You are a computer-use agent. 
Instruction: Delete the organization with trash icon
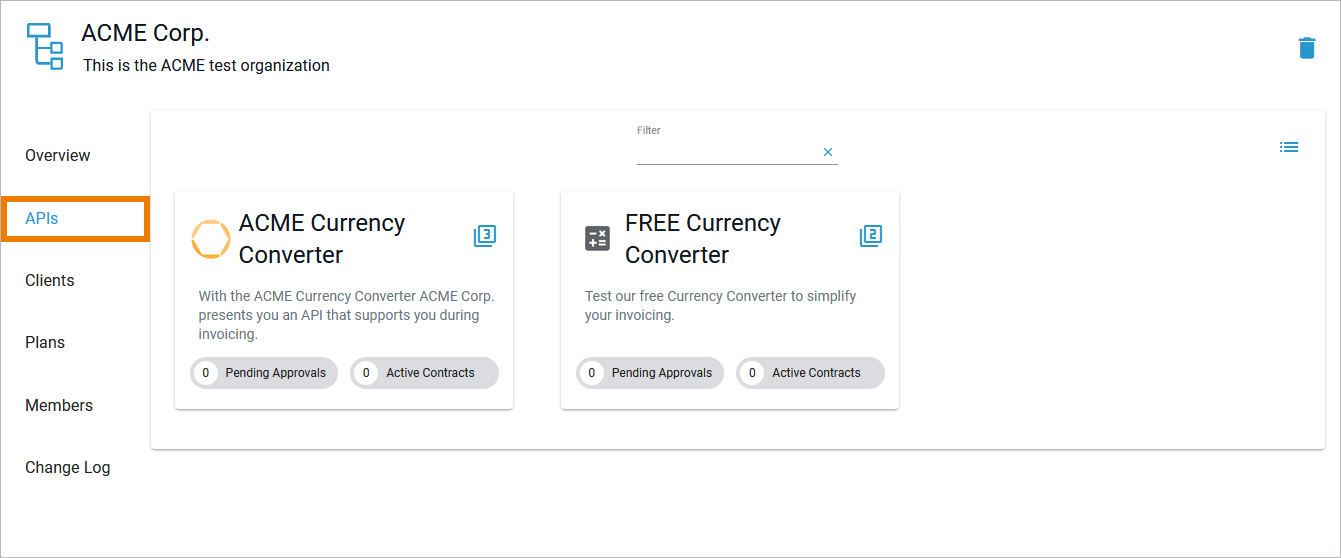[x=1306, y=48]
